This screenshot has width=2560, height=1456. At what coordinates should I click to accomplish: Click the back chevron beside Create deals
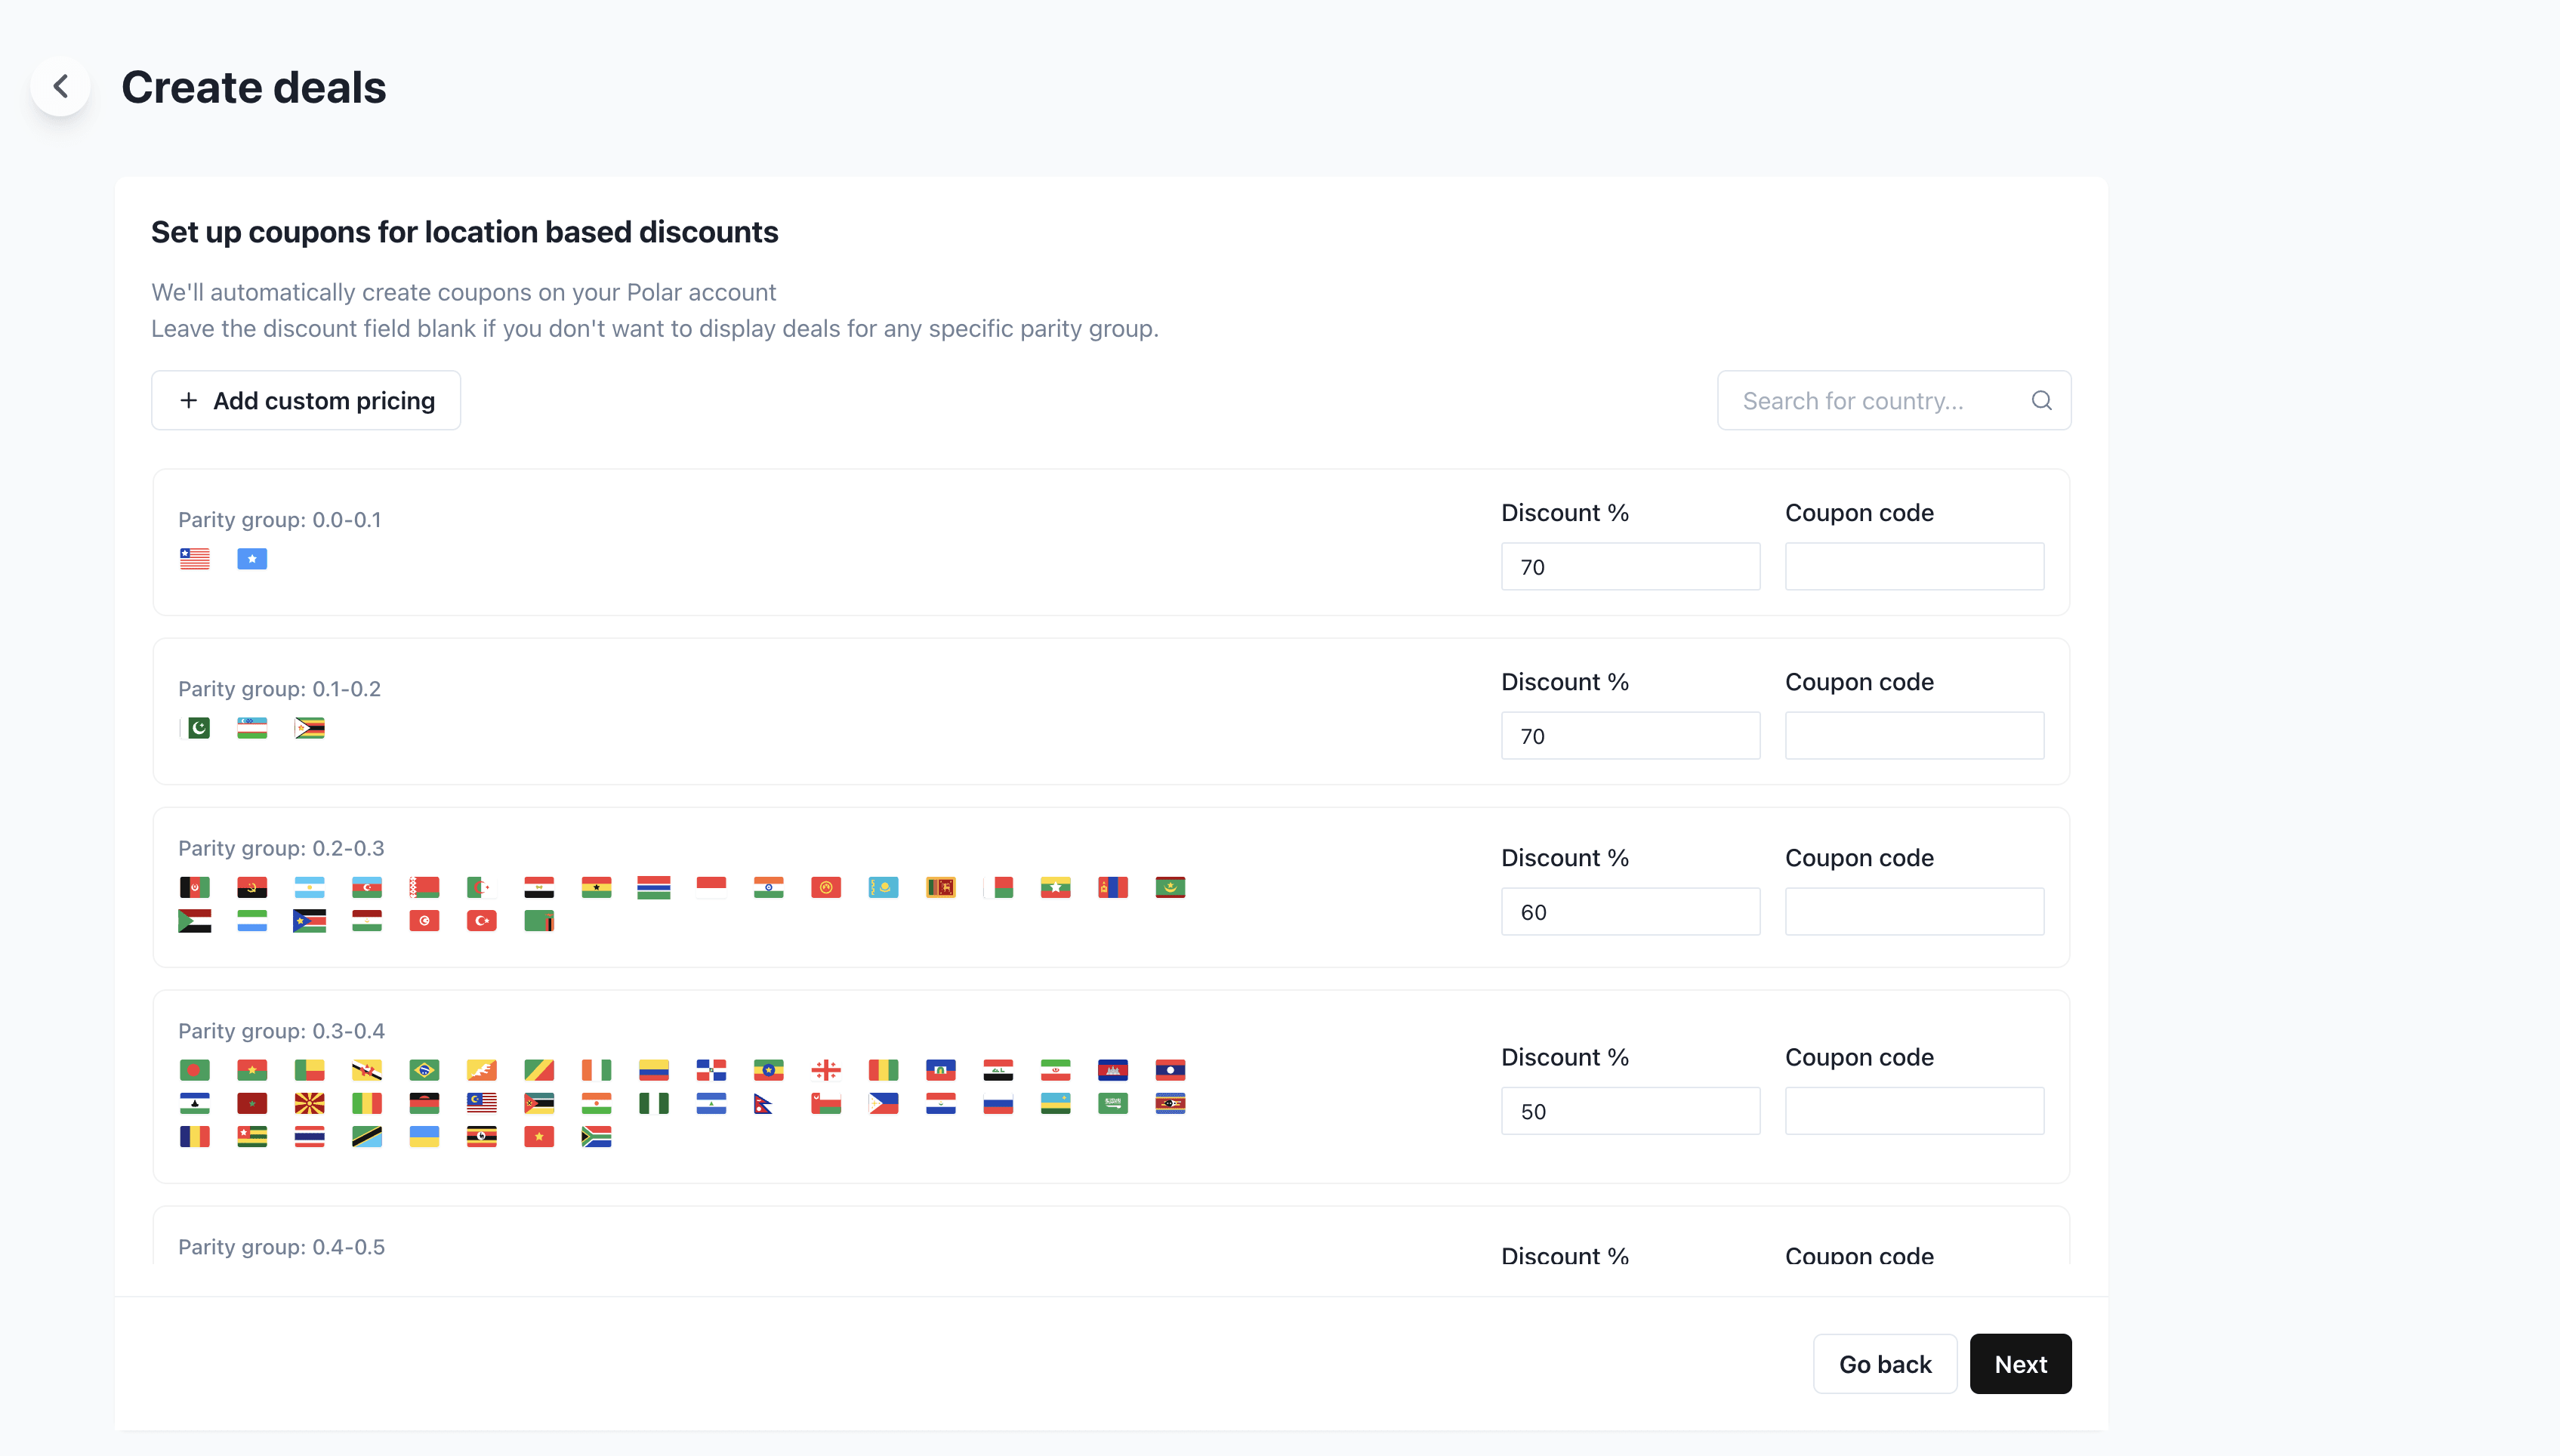61,86
